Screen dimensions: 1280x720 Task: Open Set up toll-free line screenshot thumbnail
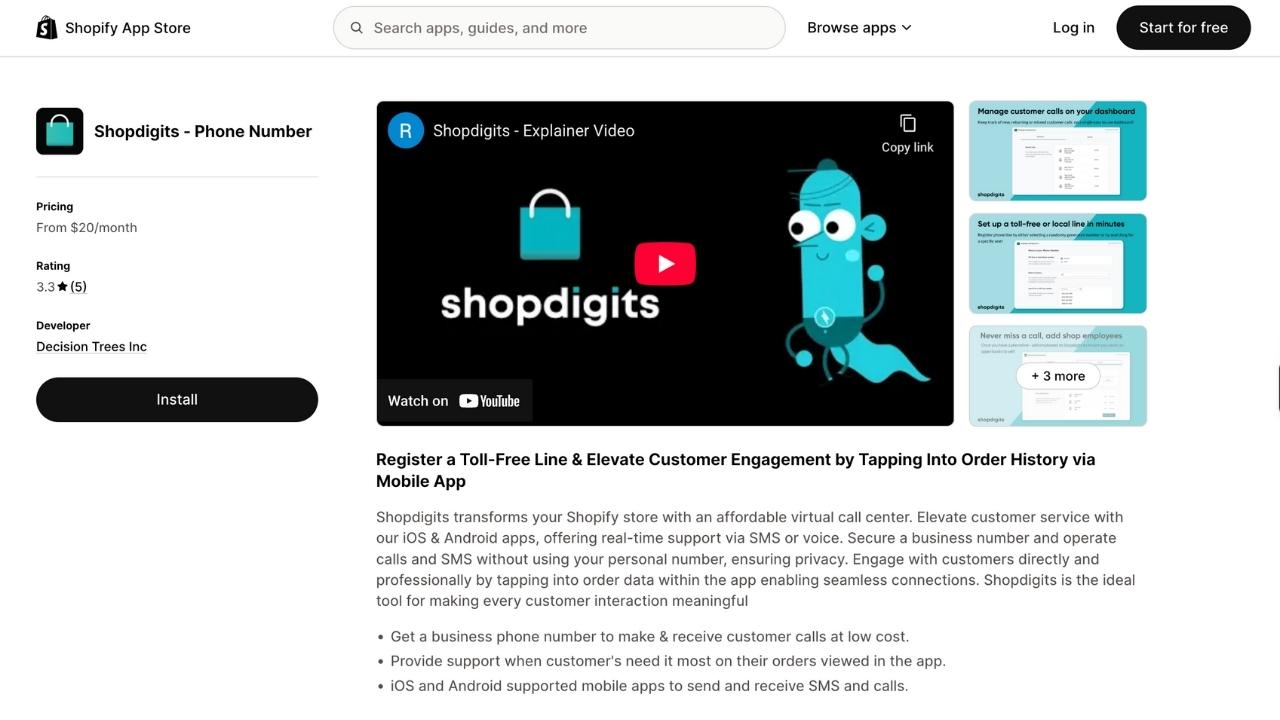pyautogui.click(x=1058, y=263)
